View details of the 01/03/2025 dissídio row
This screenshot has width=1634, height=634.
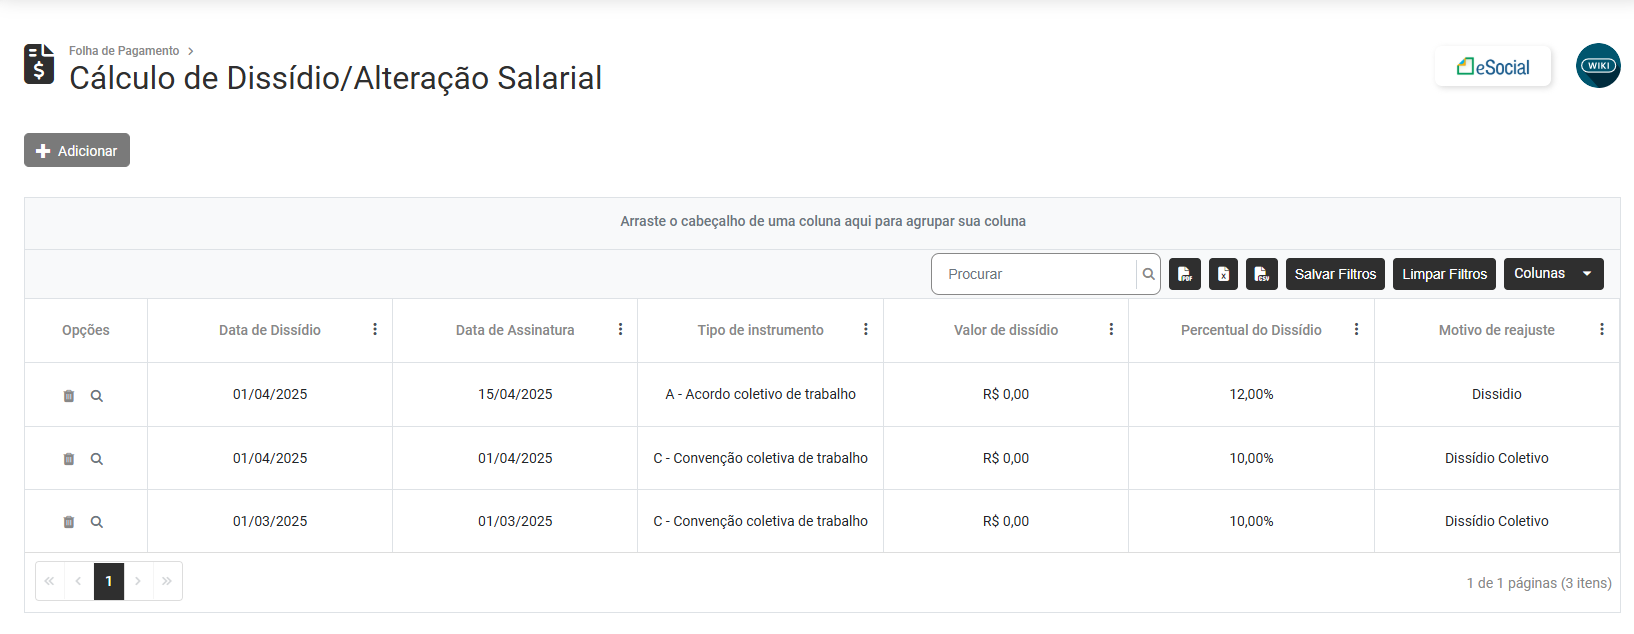[x=97, y=522]
